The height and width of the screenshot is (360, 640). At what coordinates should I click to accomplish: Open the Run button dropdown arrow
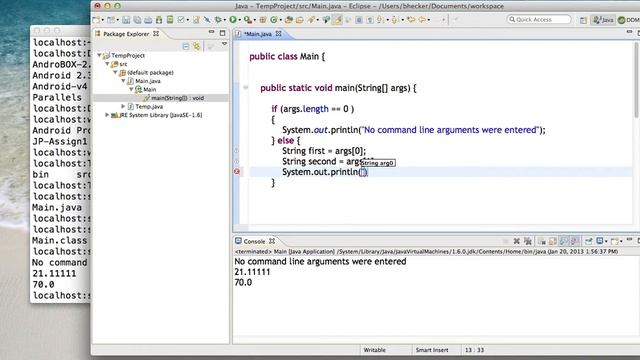[240, 20]
